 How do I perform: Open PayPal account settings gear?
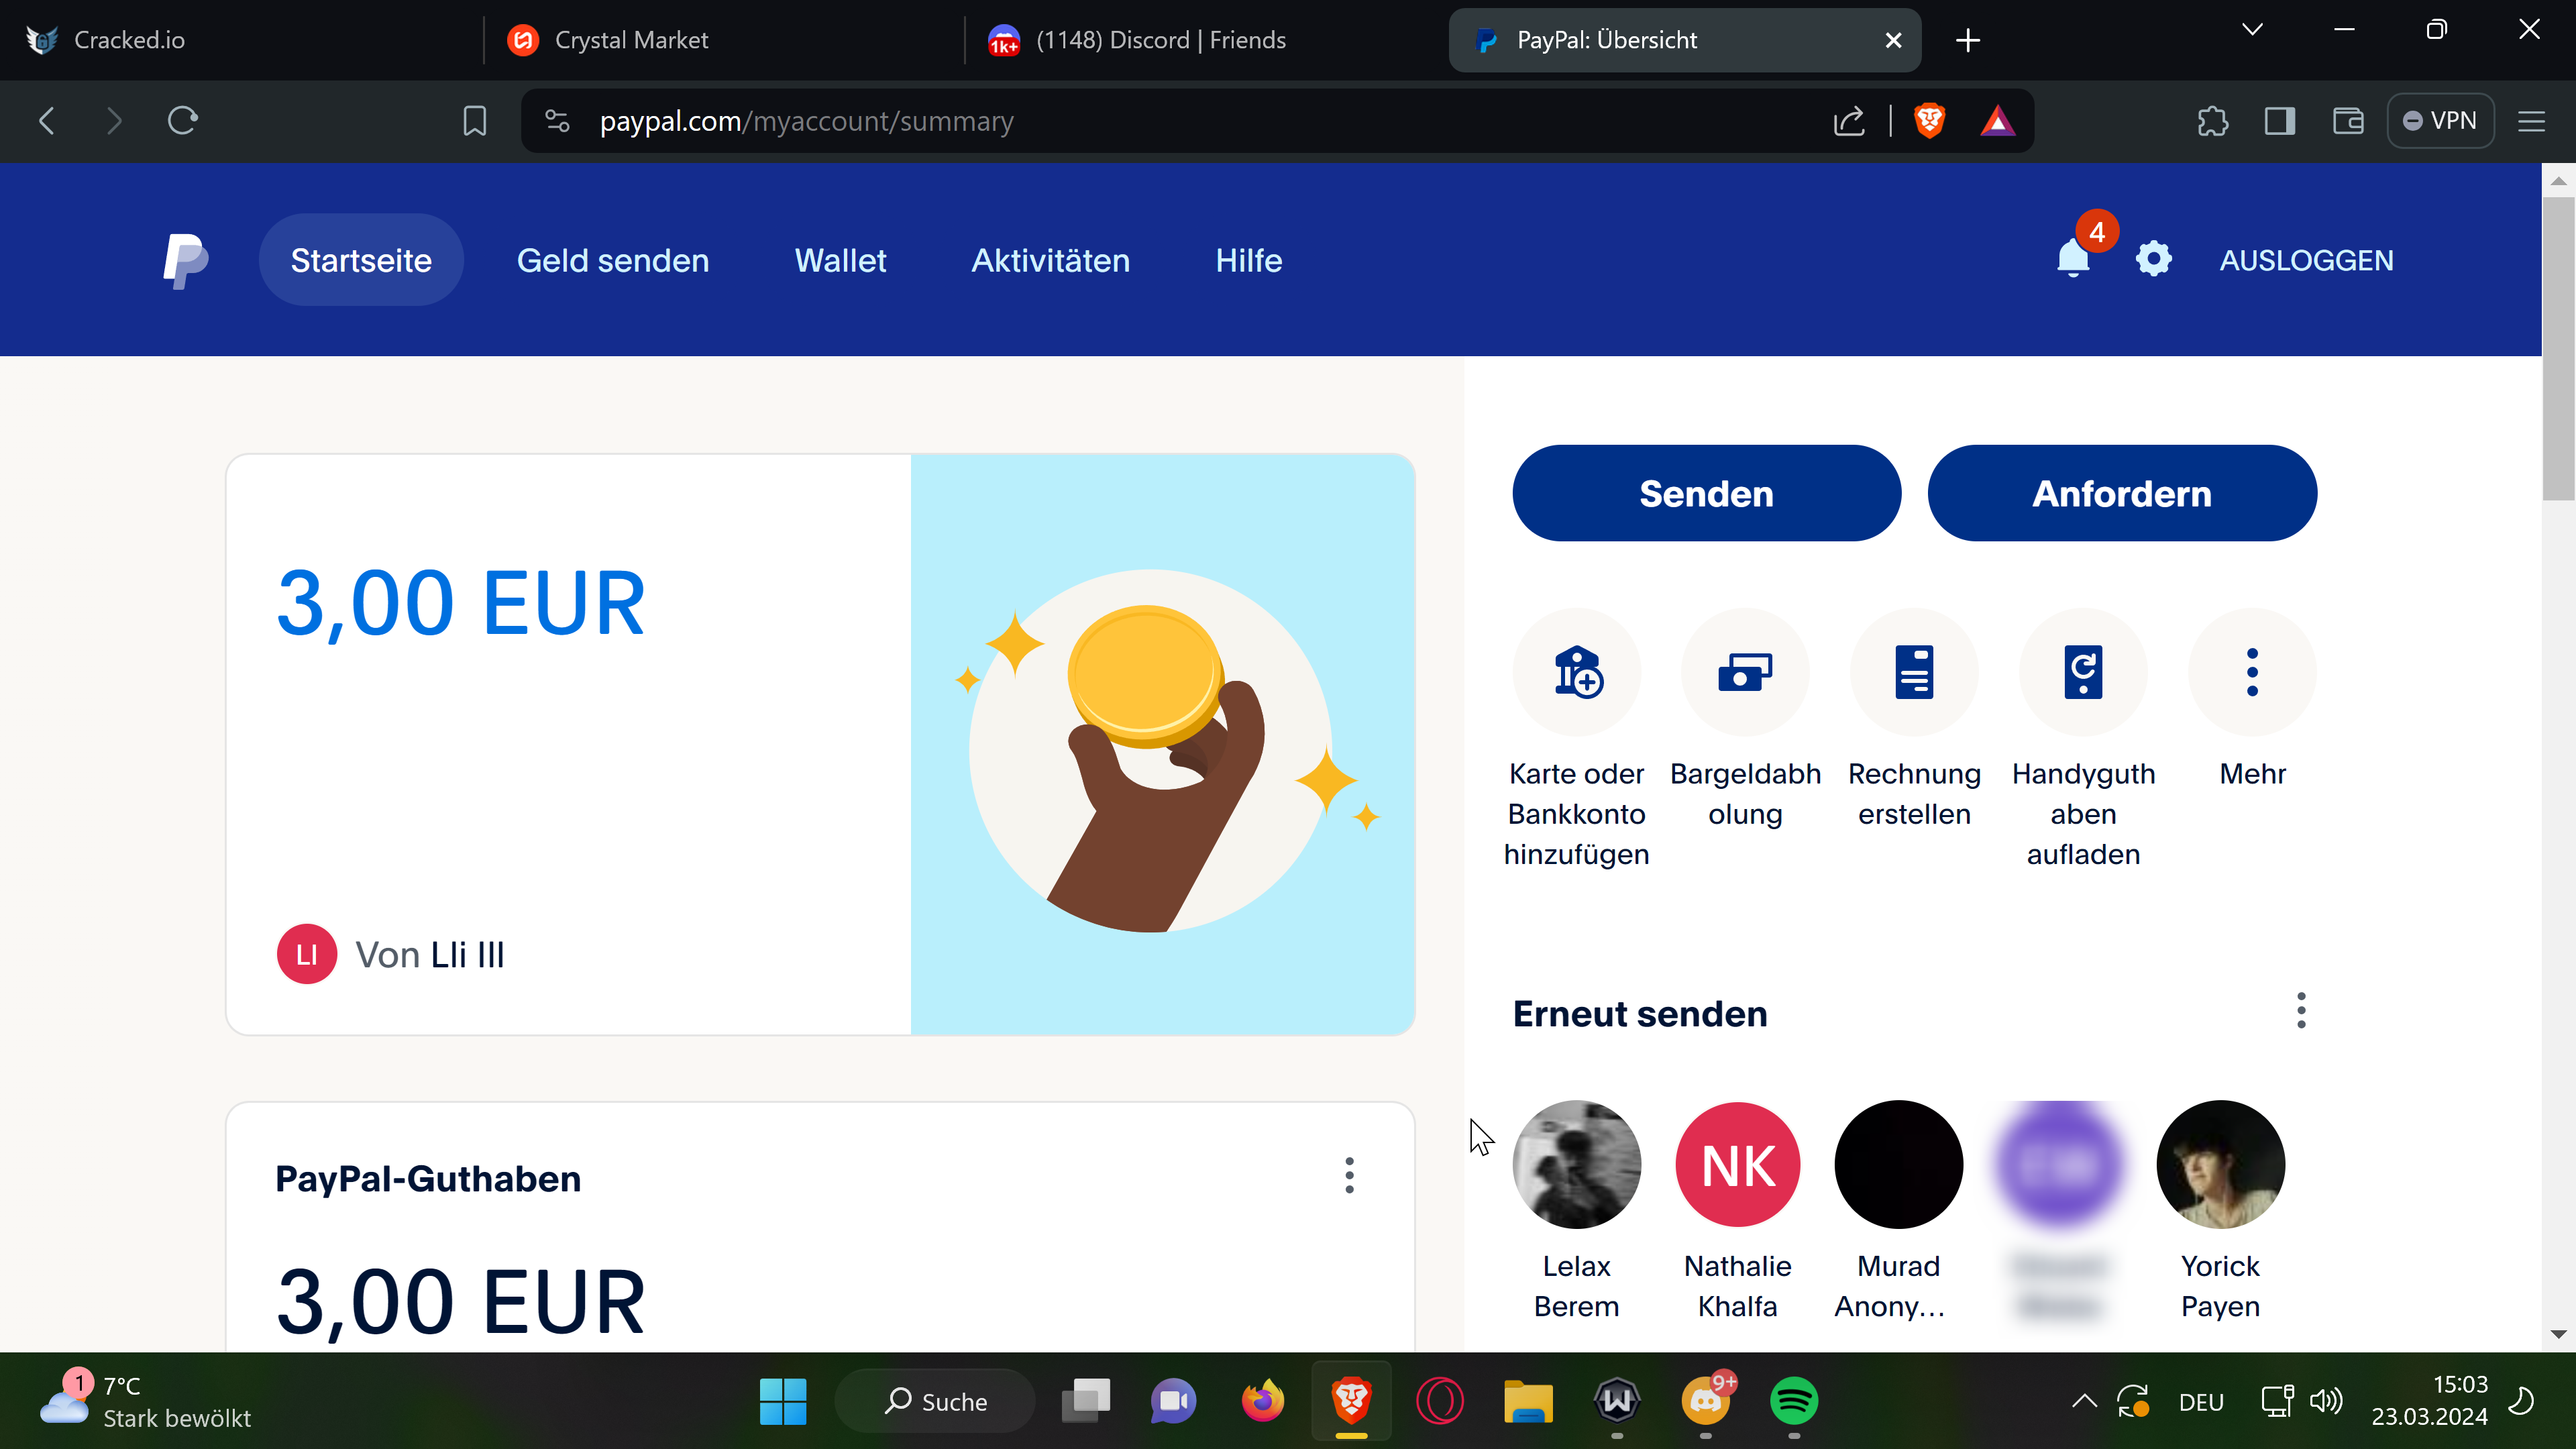click(2153, 259)
